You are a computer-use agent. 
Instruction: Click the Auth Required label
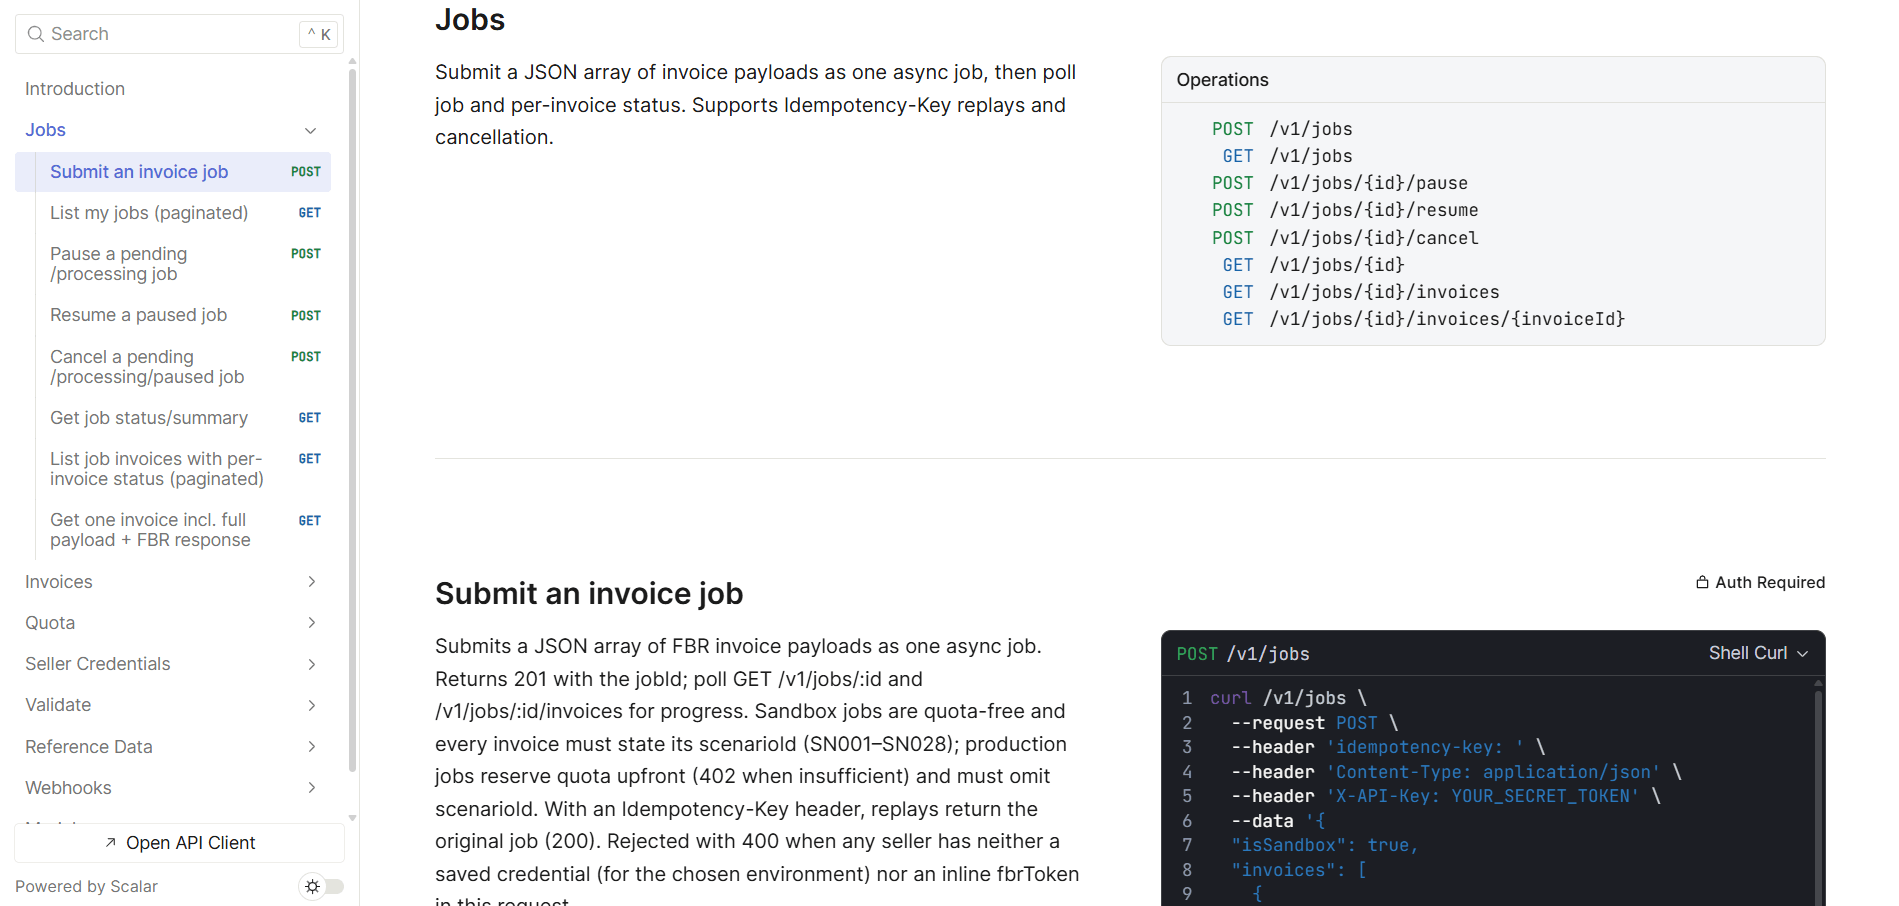coord(1770,582)
